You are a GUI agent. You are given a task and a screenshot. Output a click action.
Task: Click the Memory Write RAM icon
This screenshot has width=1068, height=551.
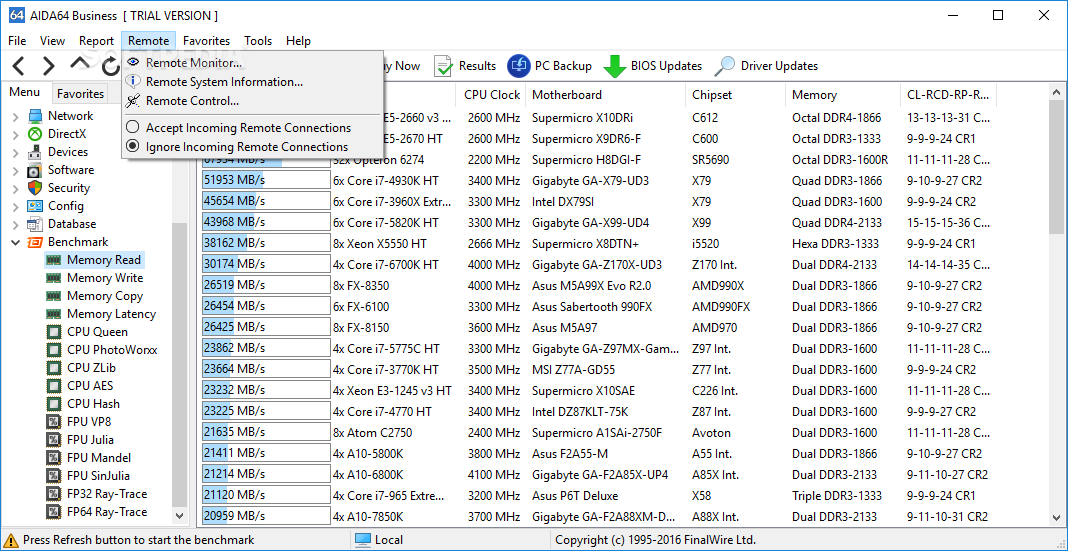pos(53,278)
